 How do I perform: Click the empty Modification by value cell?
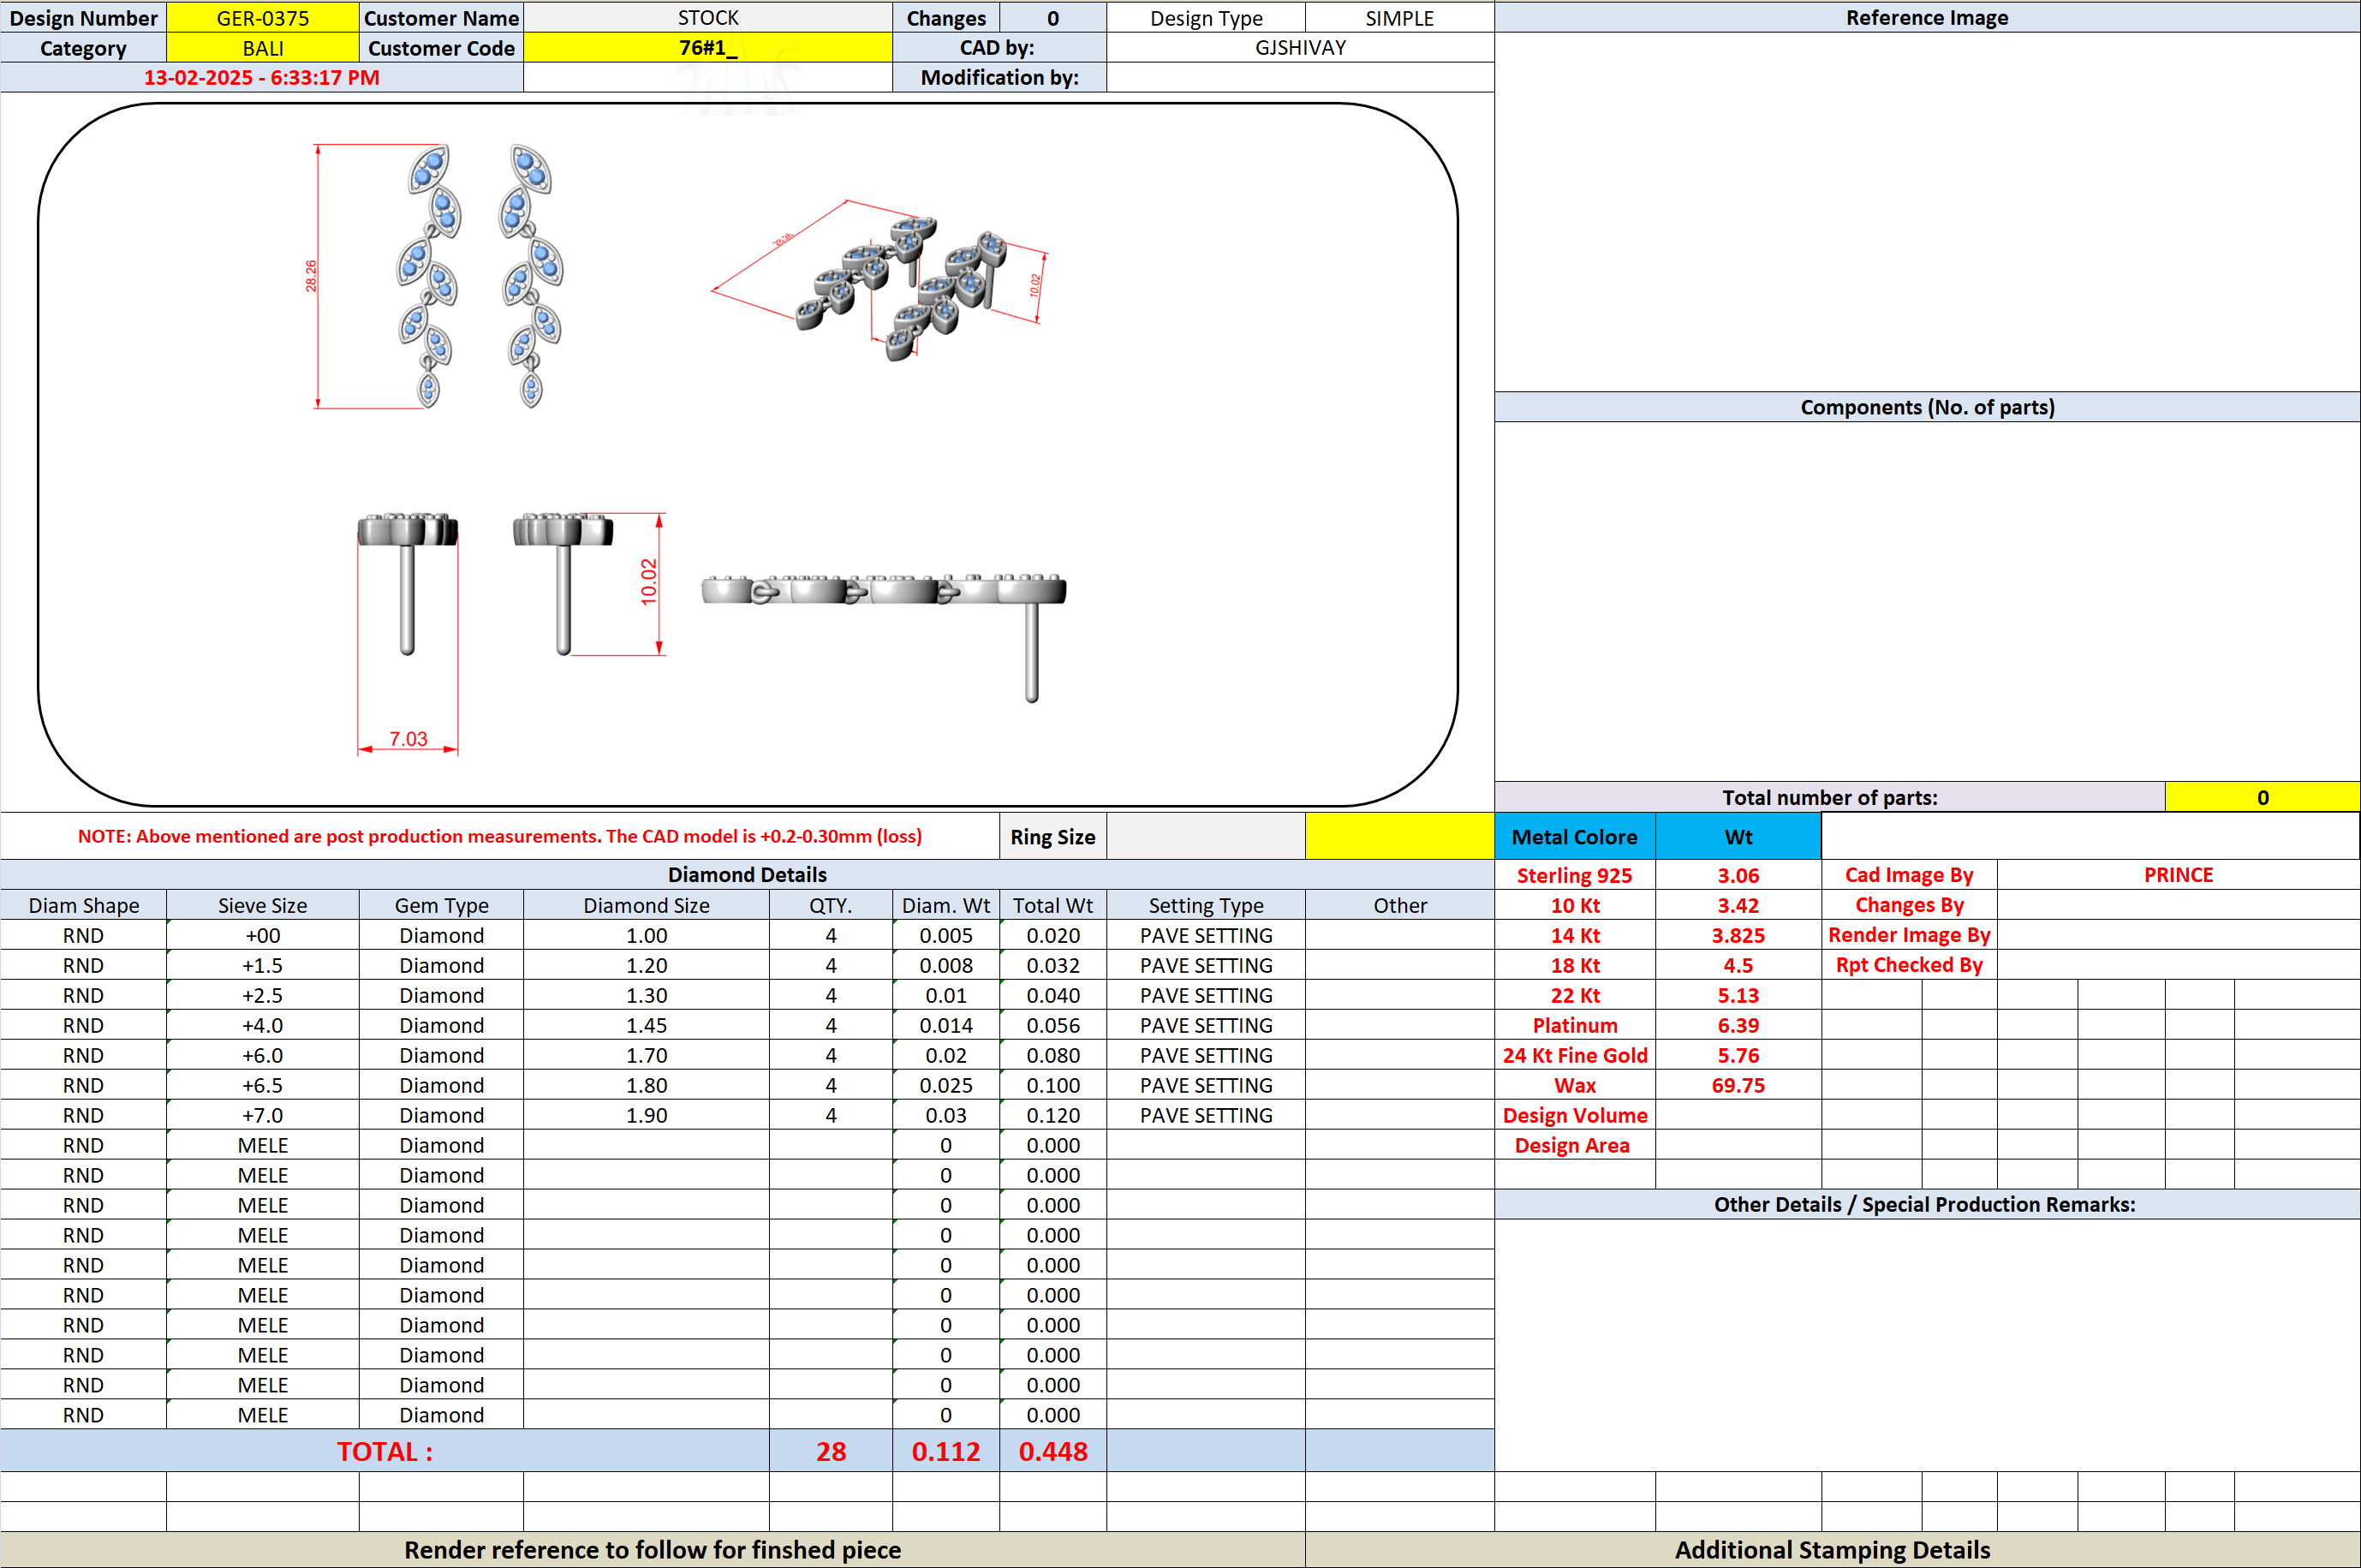tap(1300, 78)
